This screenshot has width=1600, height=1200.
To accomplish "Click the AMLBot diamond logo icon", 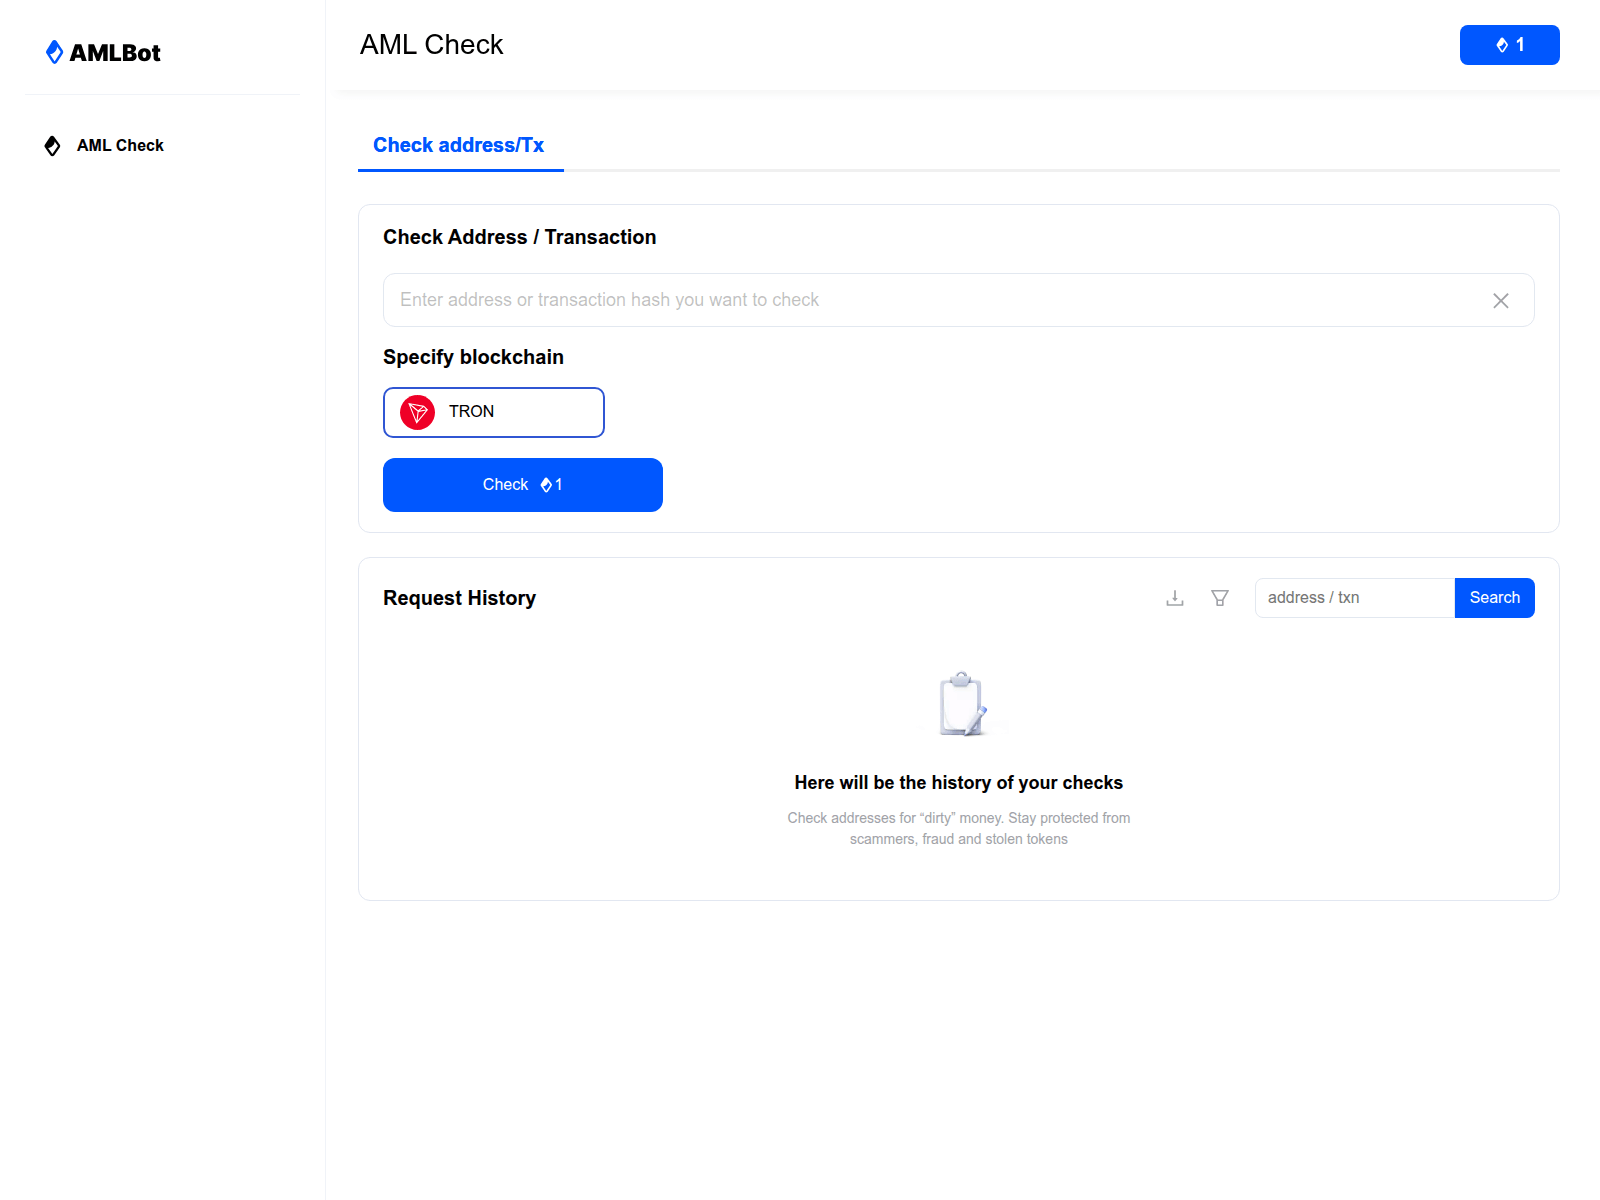I will [x=55, y=52].
